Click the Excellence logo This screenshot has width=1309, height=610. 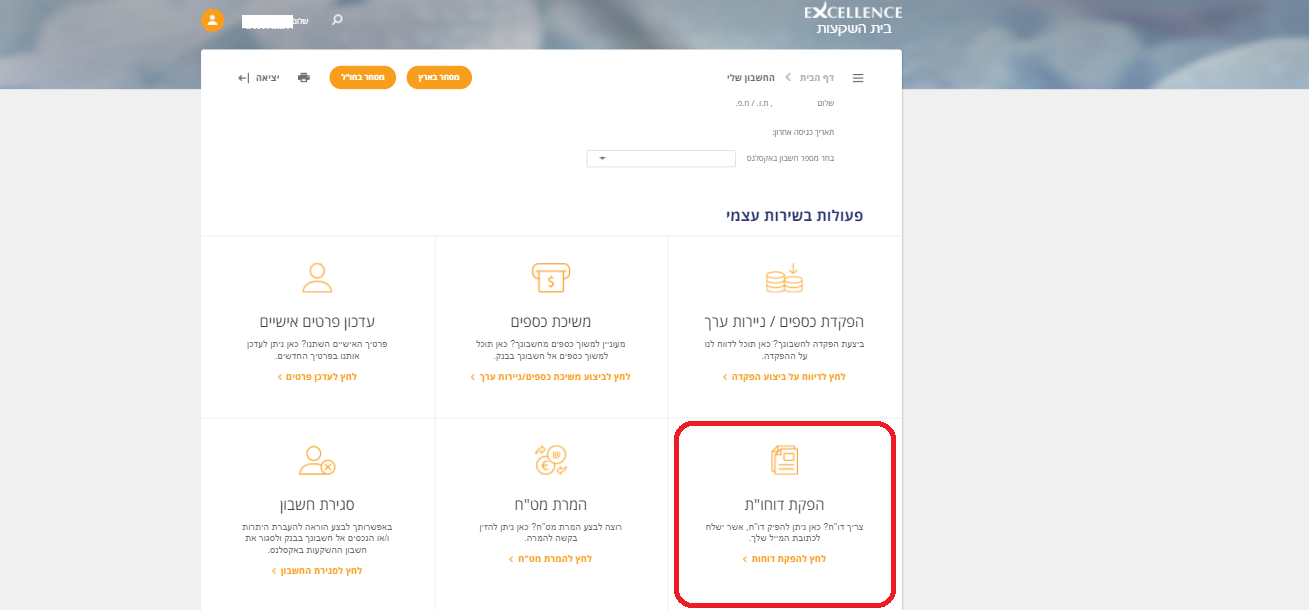coord(851,18)
